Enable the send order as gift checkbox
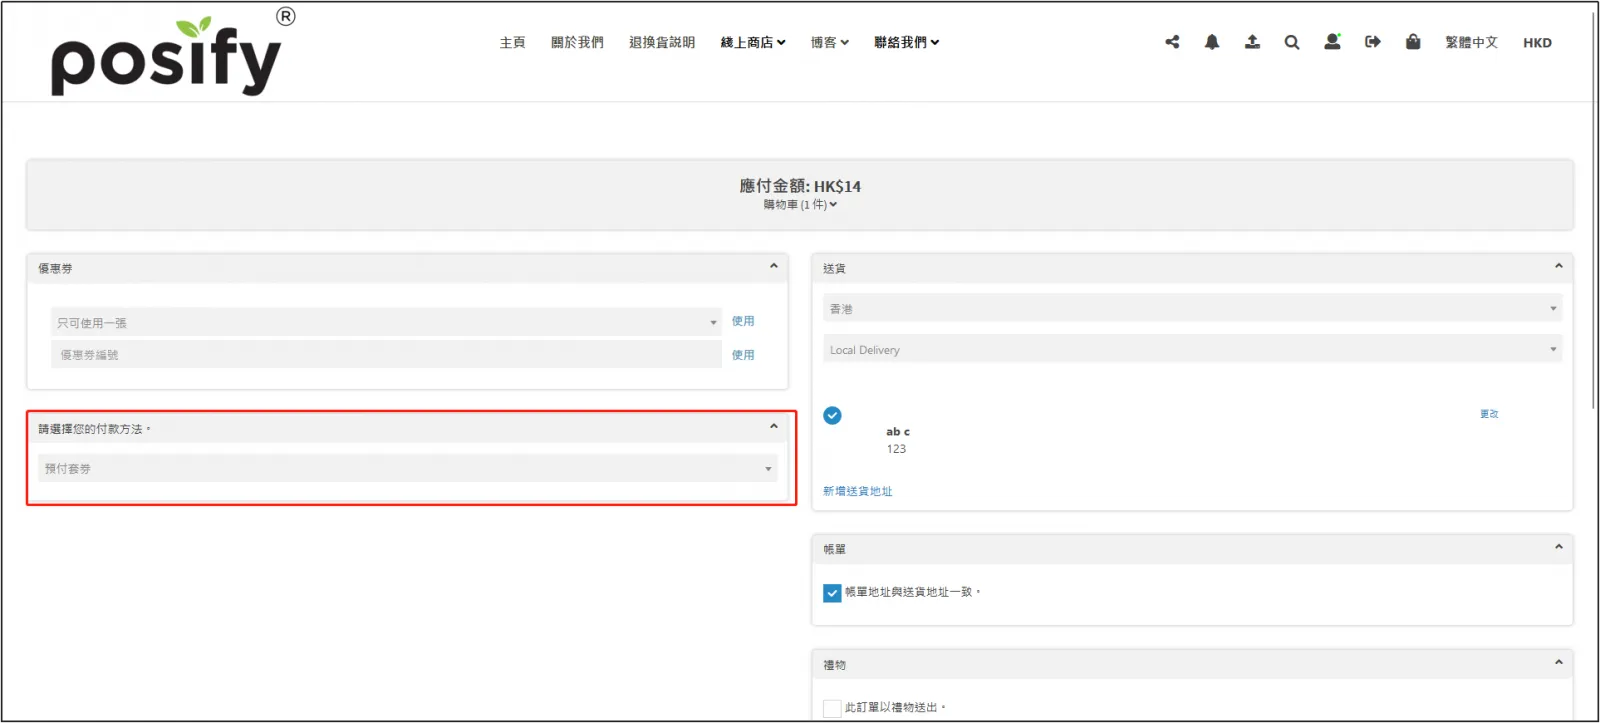This screenshot has width=1600, height=723. (832, 708)
